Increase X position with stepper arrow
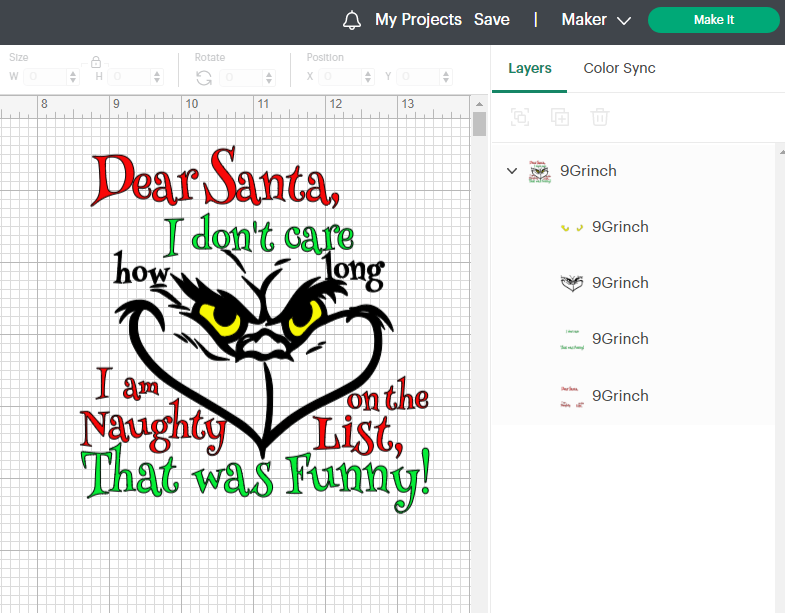The image size is (785, 613). [368, 73]
